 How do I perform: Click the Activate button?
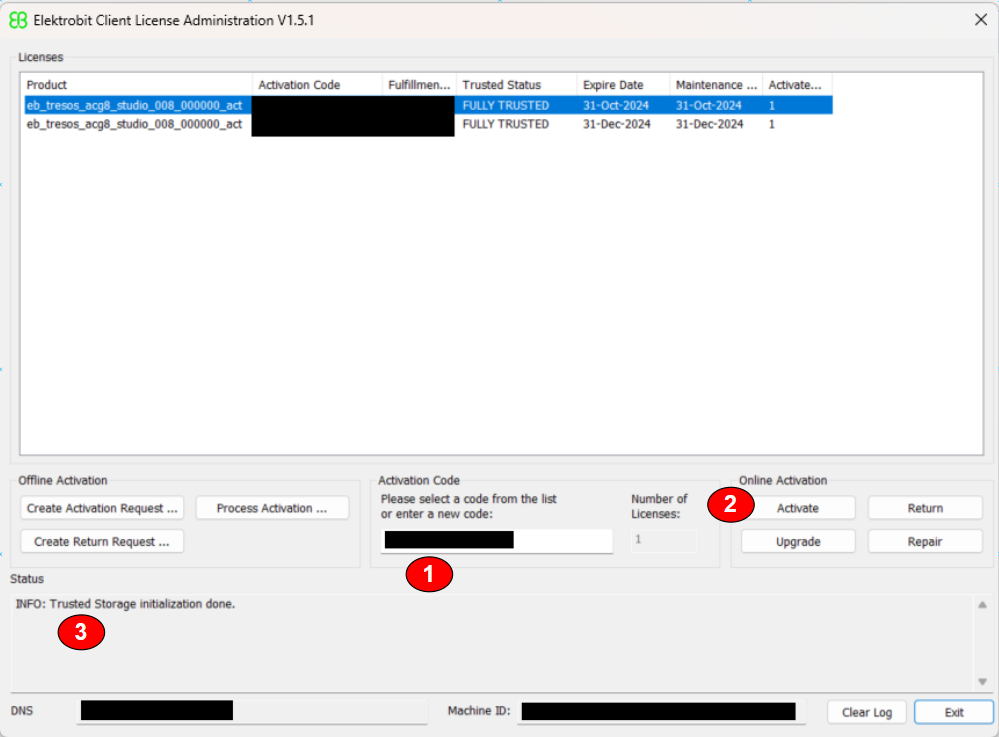point(798,508)
